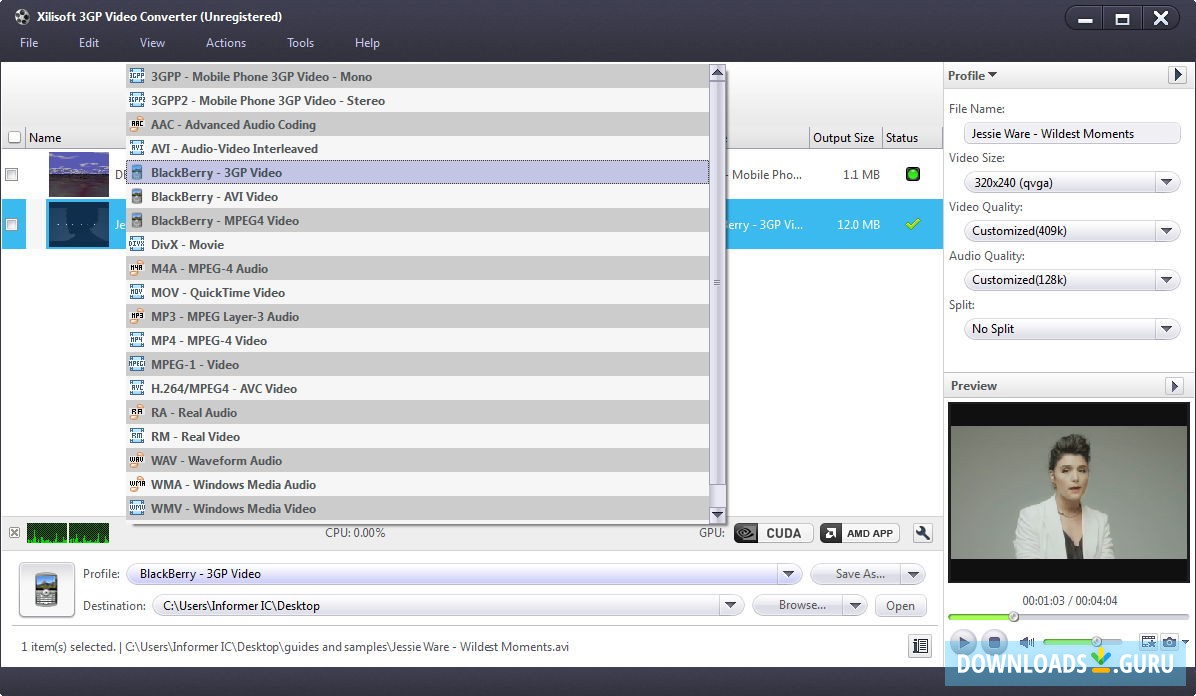The image size is (1196, 696).
Task: Open the Split options dropdown
Action: (x=1166, y=328)
